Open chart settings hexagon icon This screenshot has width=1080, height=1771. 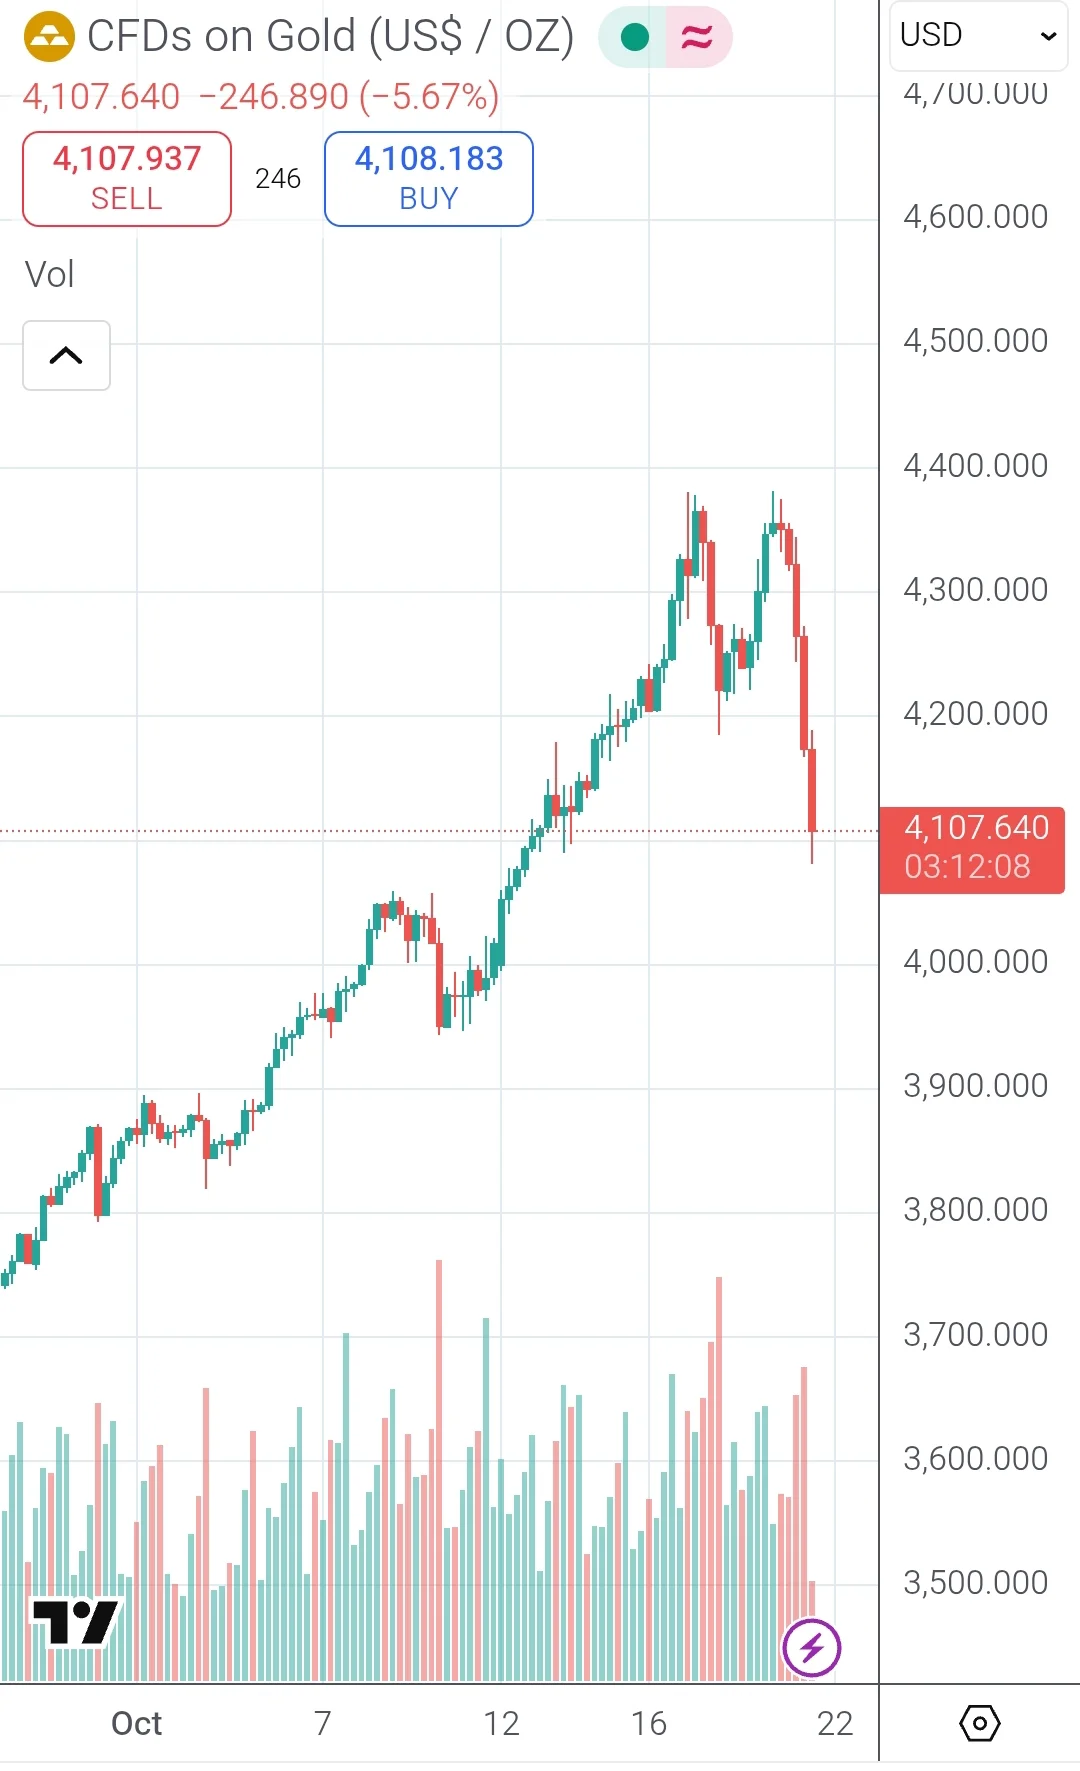point(979,1723)
